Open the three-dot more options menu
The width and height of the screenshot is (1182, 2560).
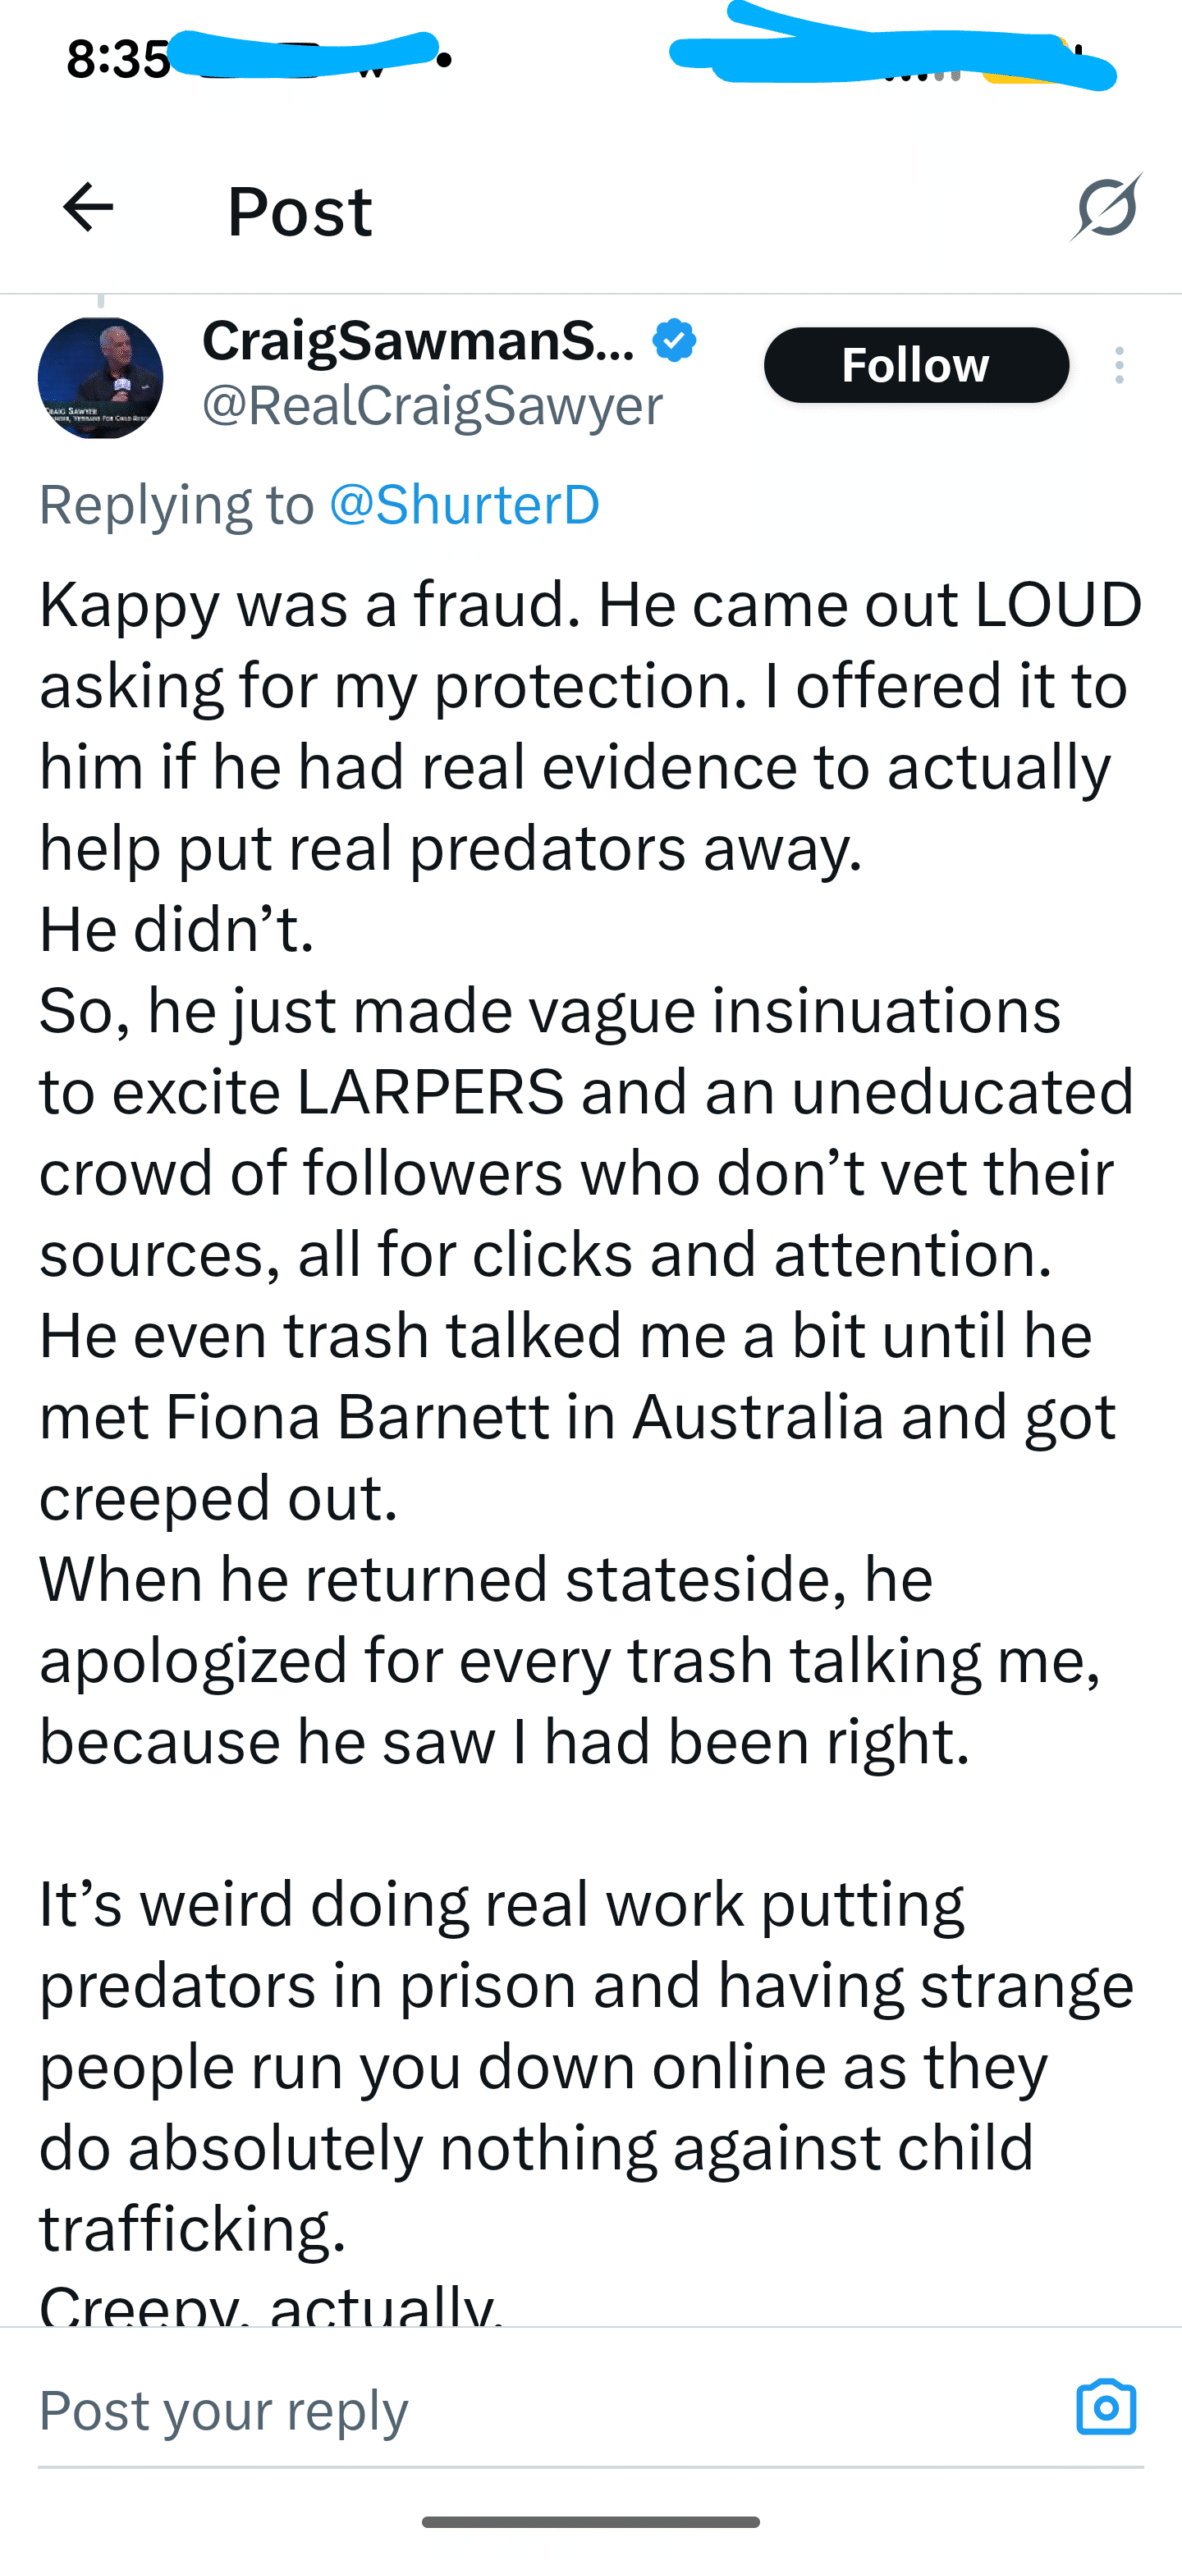1119,366
